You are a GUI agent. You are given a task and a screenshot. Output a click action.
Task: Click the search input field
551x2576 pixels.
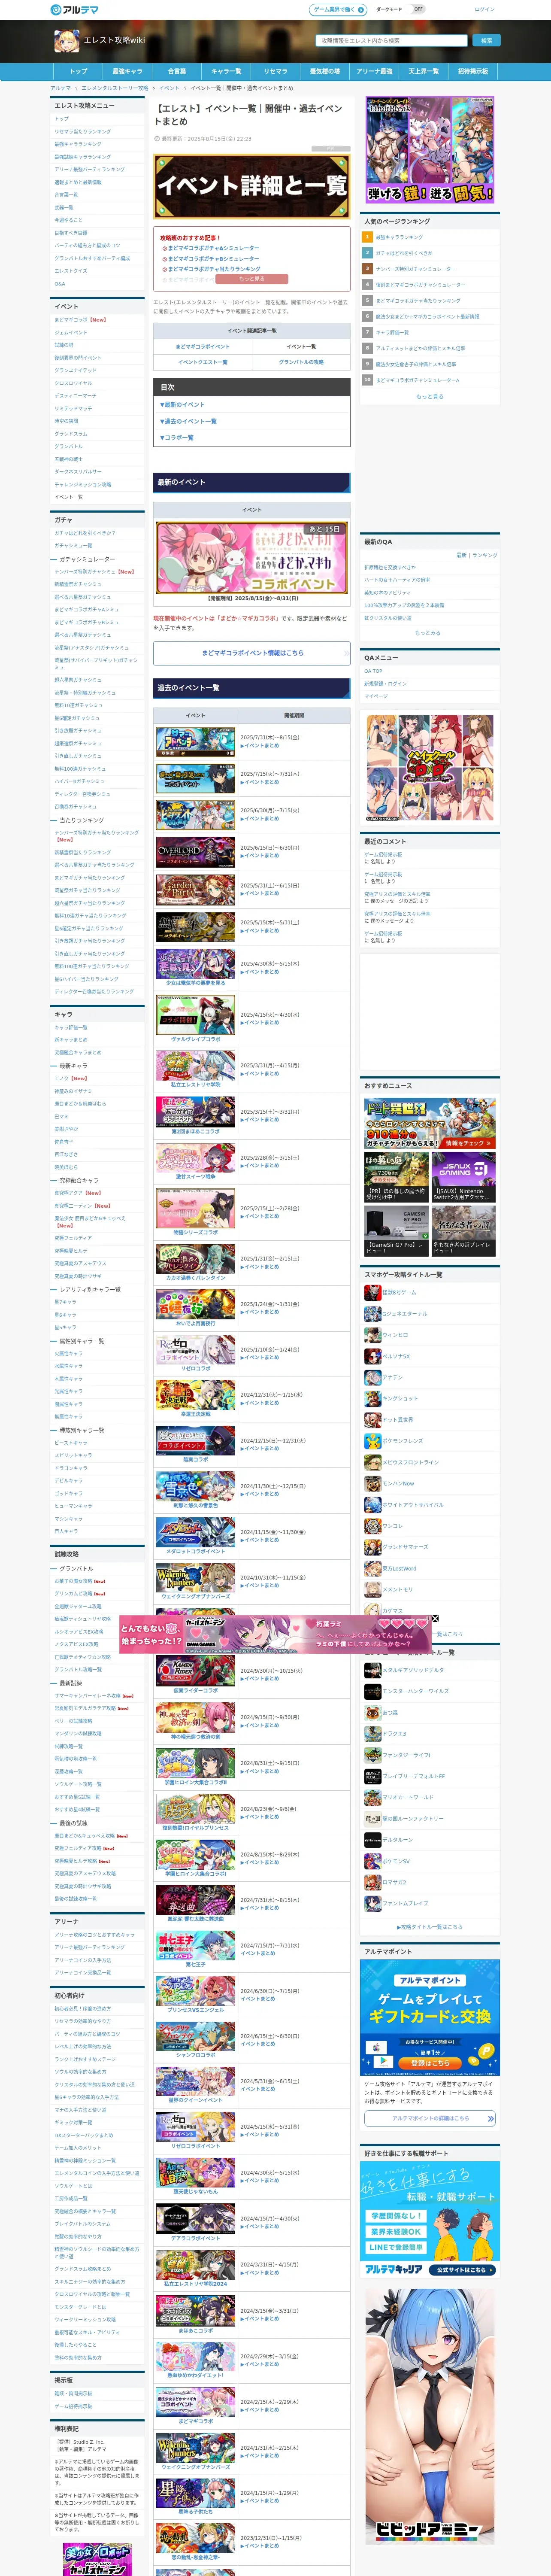[391, 41]
